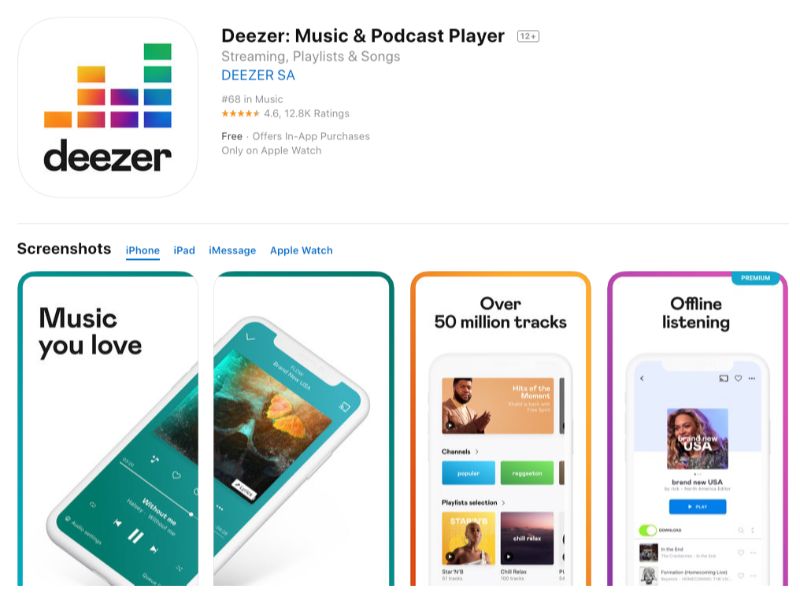
Task: Click the blue Play button under brand new USA
Action: pos(697,507)
